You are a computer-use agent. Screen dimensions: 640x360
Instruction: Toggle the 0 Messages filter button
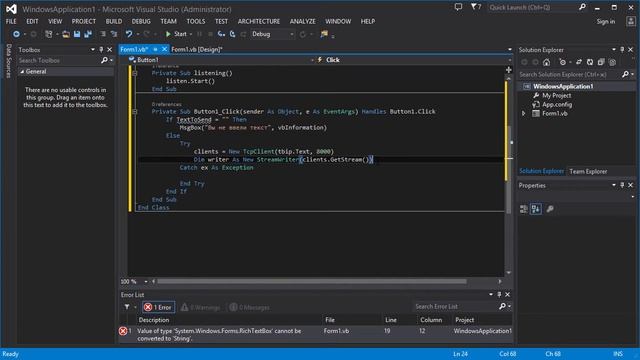[x=249, y=307]
